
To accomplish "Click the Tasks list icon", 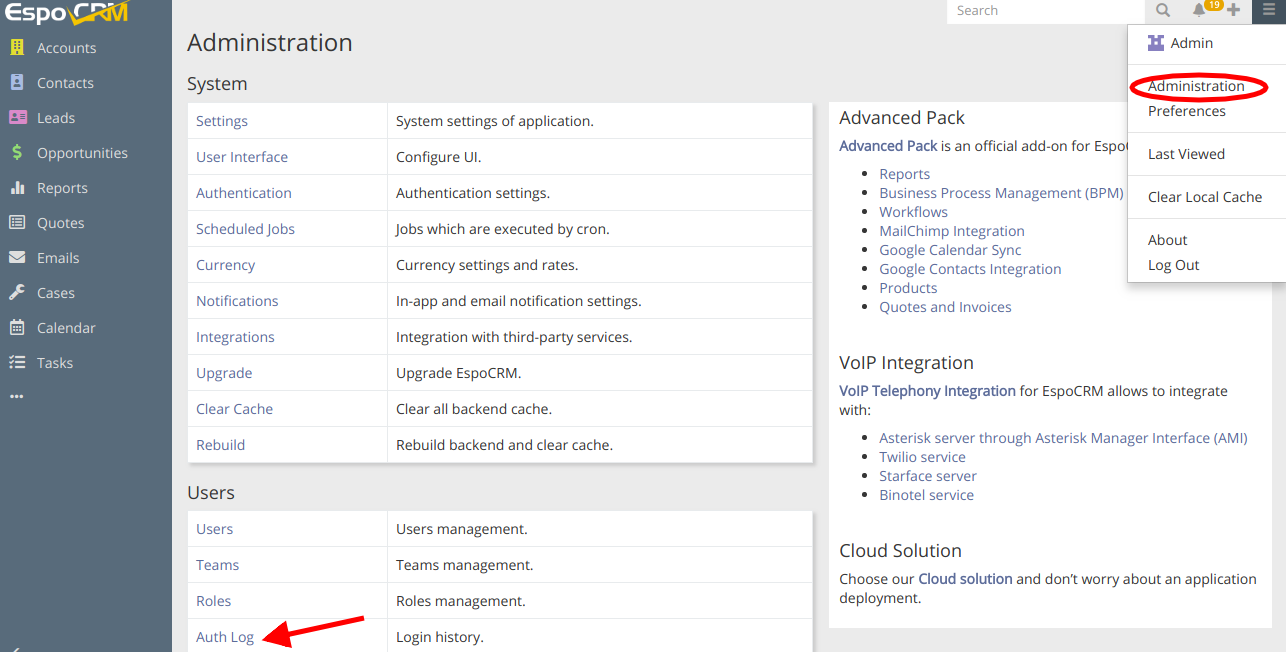I will 17,362.
